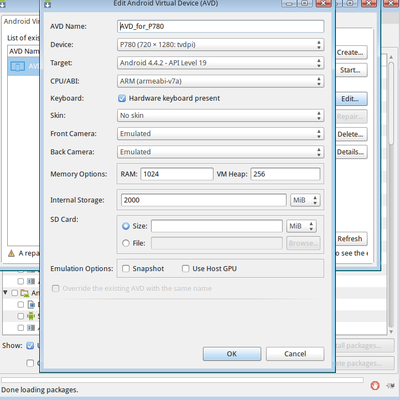The width and height of the screenshot is (400, 400).
Task: Click the folder icon in the packages tree
Action: [24, 293]
